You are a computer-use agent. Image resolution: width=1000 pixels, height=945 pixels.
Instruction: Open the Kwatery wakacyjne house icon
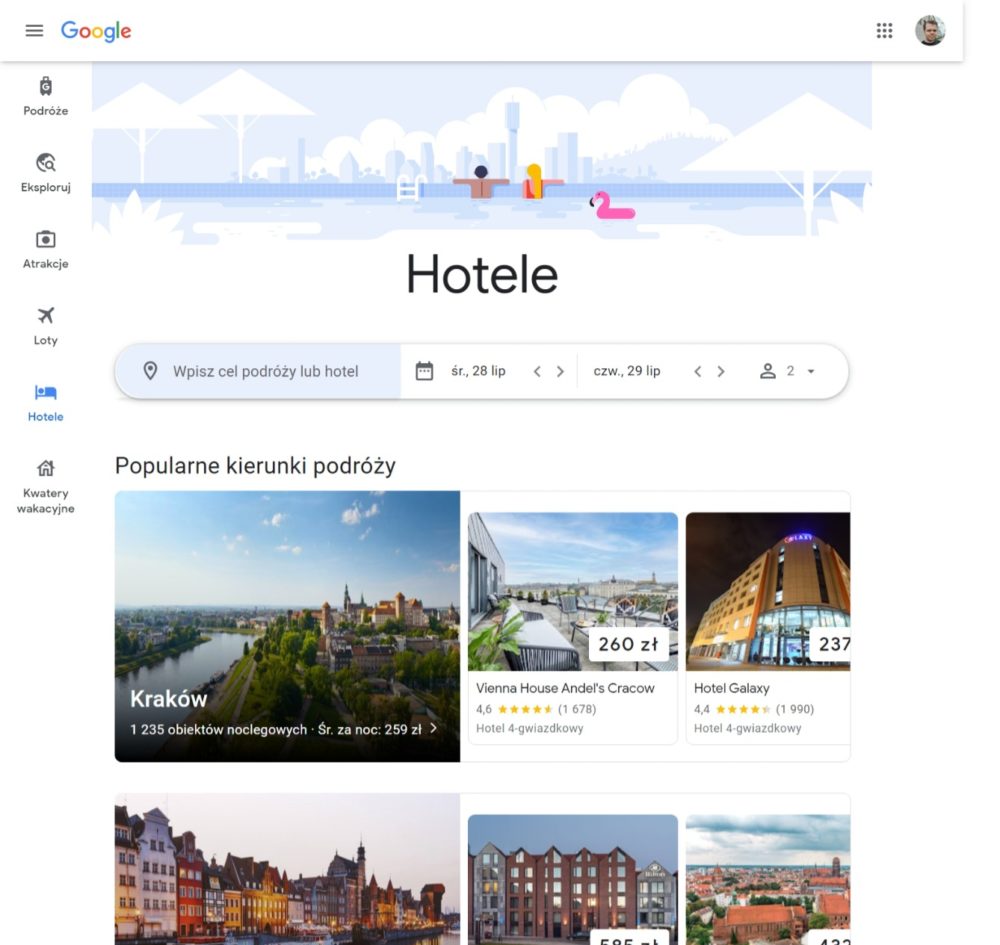(x=46, y=468)
